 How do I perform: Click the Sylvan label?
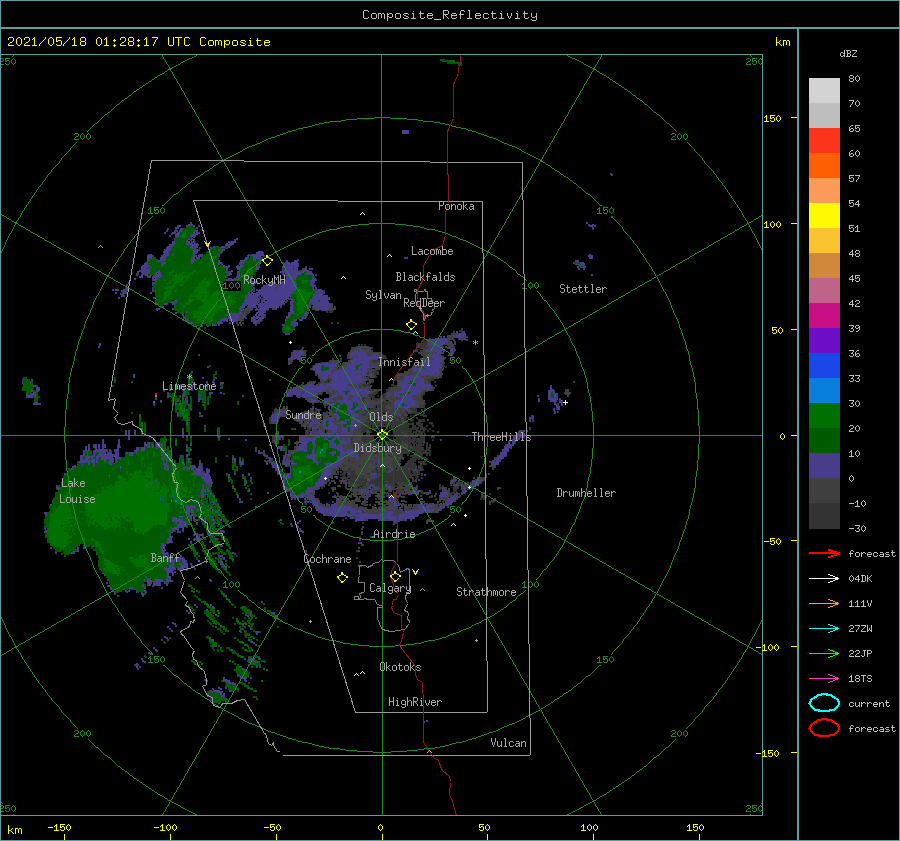(x=383, y=295)
